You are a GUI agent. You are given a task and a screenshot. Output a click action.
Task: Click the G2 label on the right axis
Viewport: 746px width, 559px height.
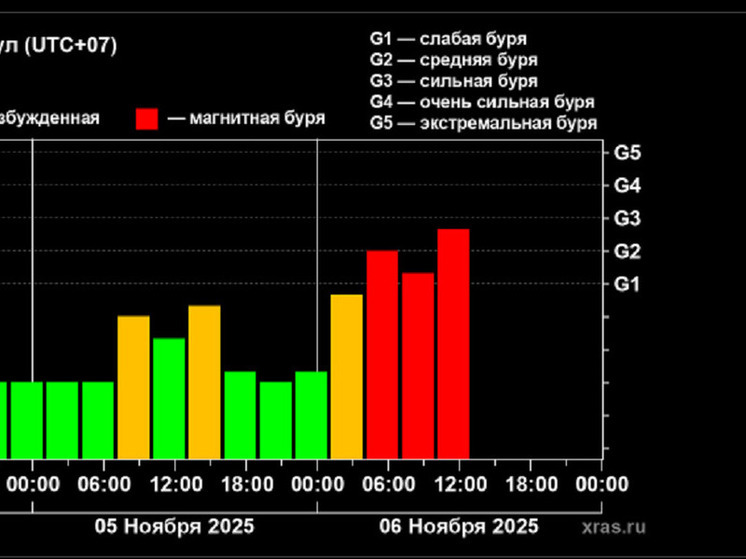(627, 251)
